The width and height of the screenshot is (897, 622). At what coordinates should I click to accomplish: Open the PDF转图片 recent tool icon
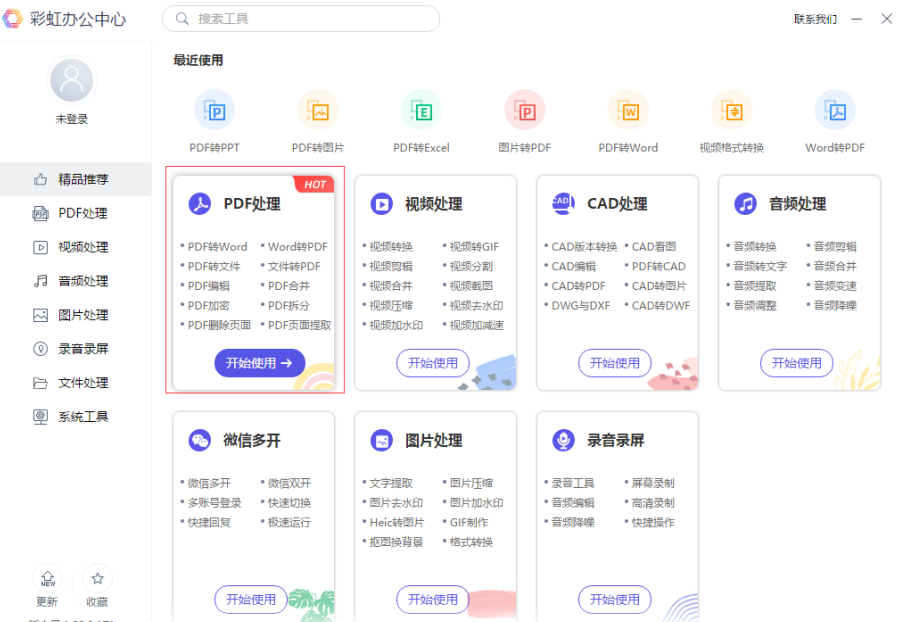(318, 110)
